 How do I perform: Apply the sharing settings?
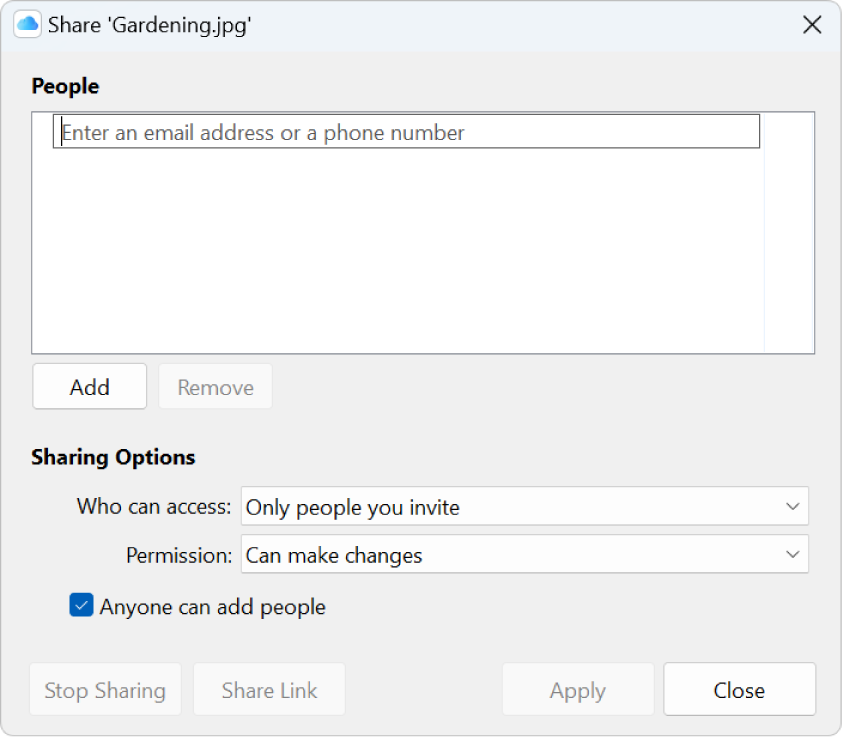(x=578, y=689)
